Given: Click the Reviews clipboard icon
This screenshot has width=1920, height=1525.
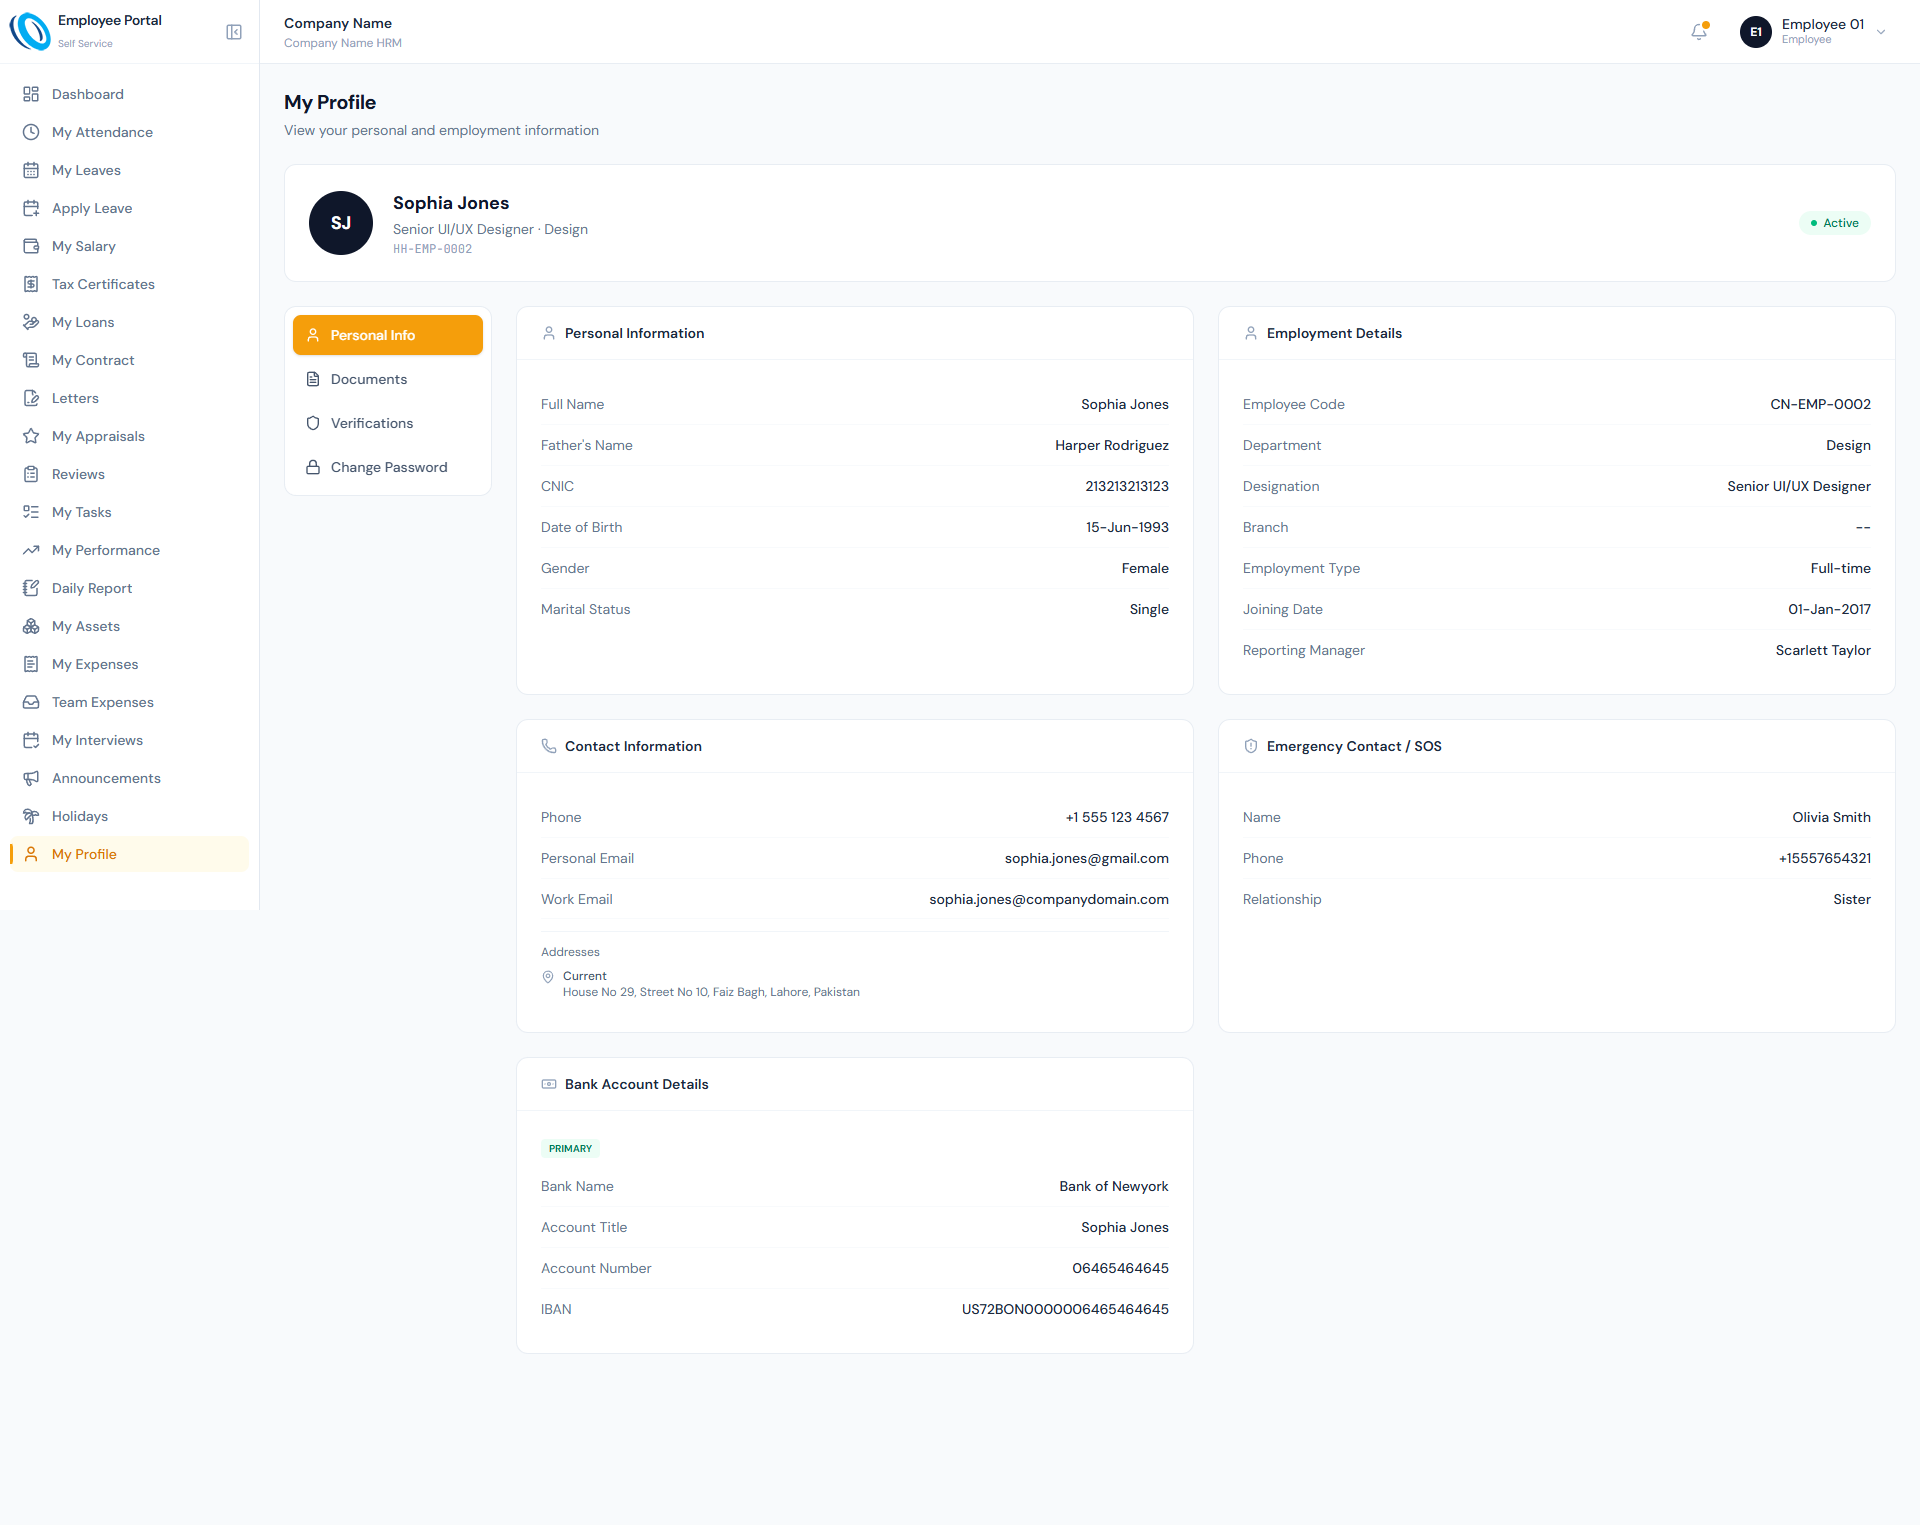Looking at the screenshot, I should tap(31, 474).
